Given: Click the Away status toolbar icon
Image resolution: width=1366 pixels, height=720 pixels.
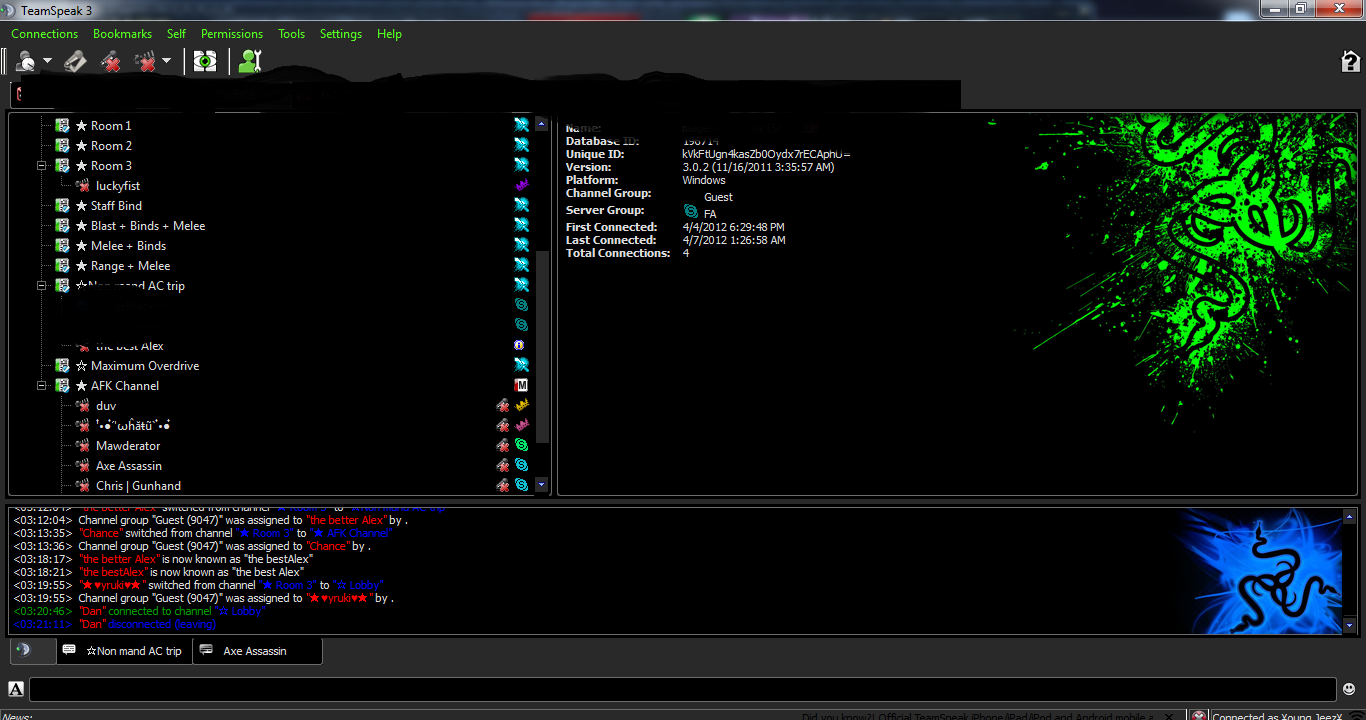Looking at the screenshot, I should coord(27,62).
